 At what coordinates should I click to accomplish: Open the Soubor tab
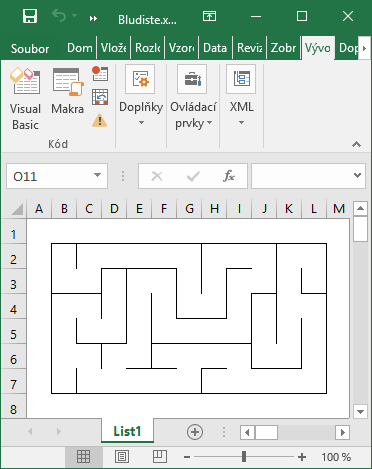coord(30,49)
